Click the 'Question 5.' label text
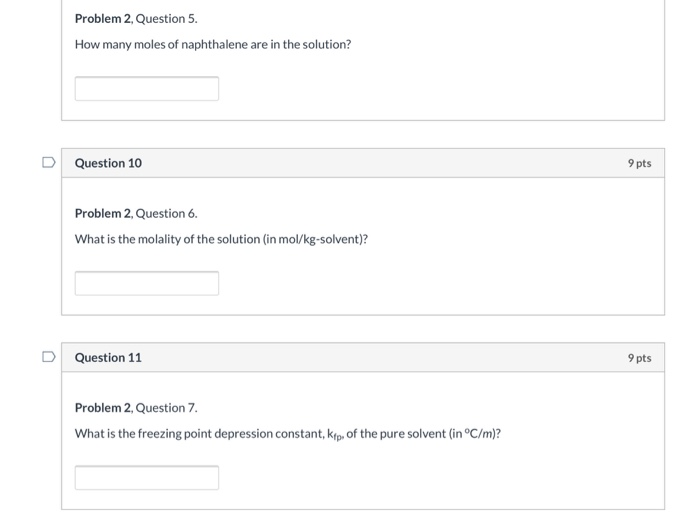The width and height of the screenshot is (700, 516). [x=166, y=19]
